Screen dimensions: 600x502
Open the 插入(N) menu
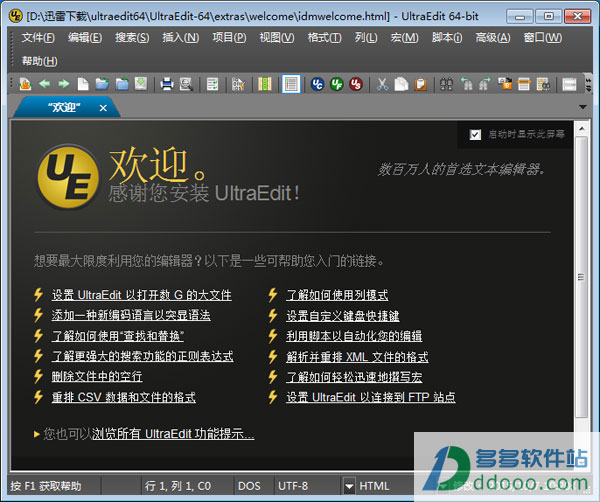click(181, 37)
